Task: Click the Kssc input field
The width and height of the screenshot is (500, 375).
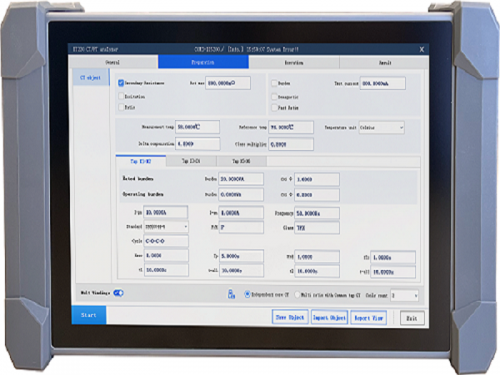Action: tap(166, 256)
